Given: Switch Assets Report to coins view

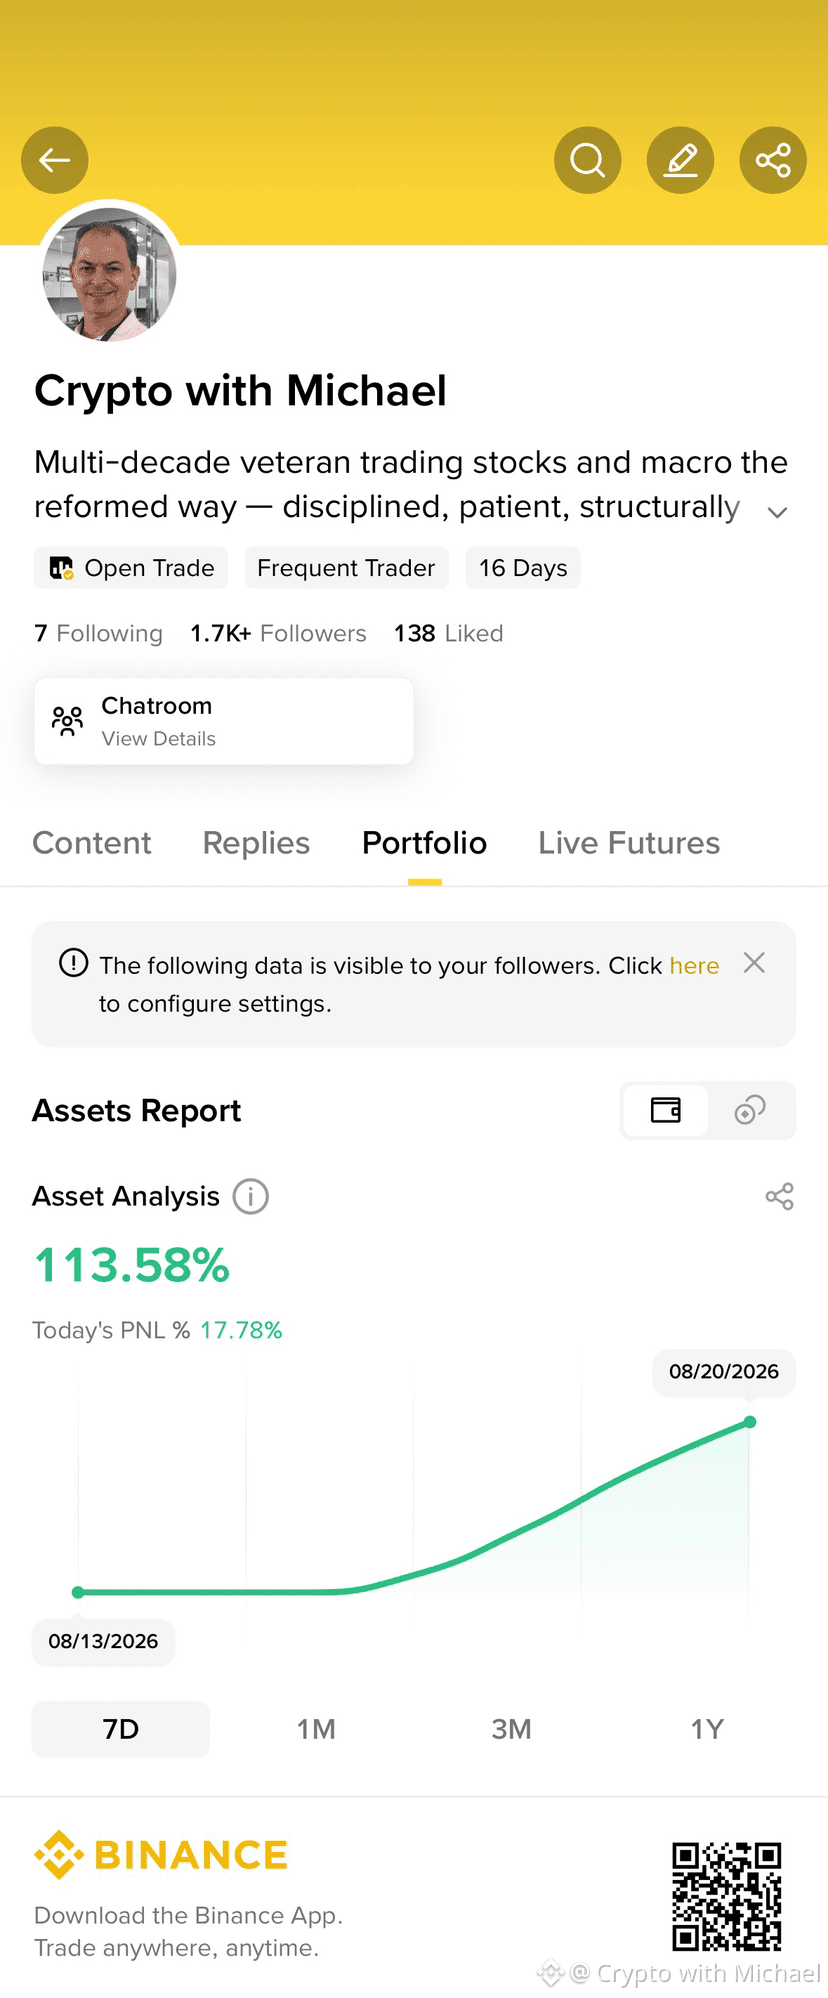Looking at the screenshot, I should 750,1110.
